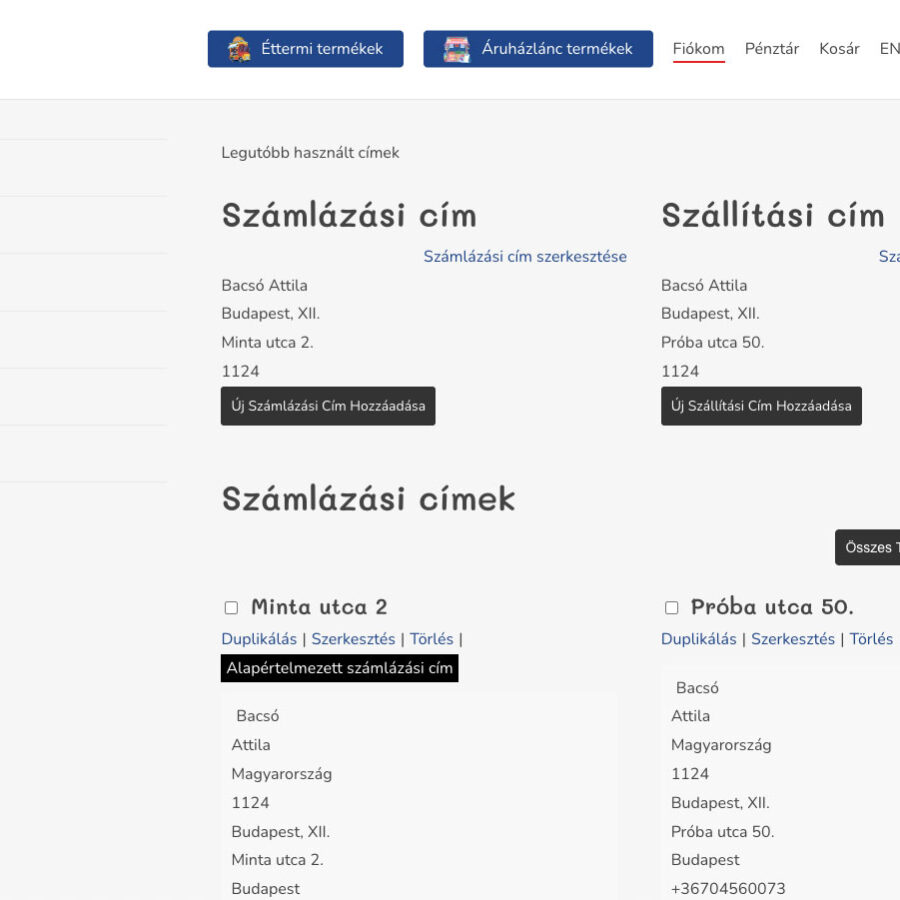Click Duplikálás under Próba utca 50.
Screen dimensions: 900x900
click(x=699, y=639)
